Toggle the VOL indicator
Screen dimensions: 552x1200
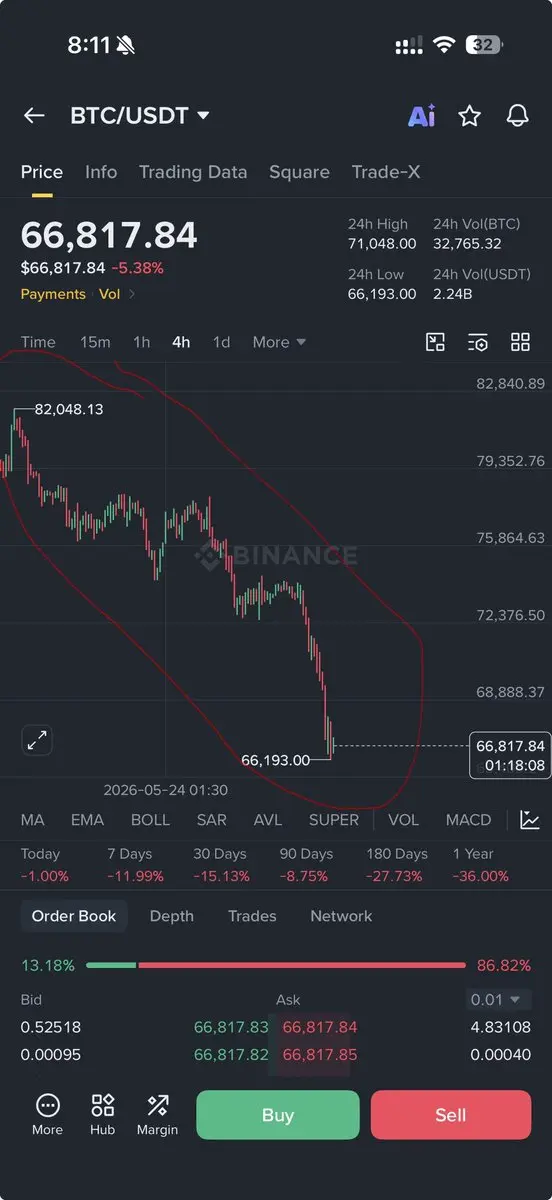[x=403, y=820]
